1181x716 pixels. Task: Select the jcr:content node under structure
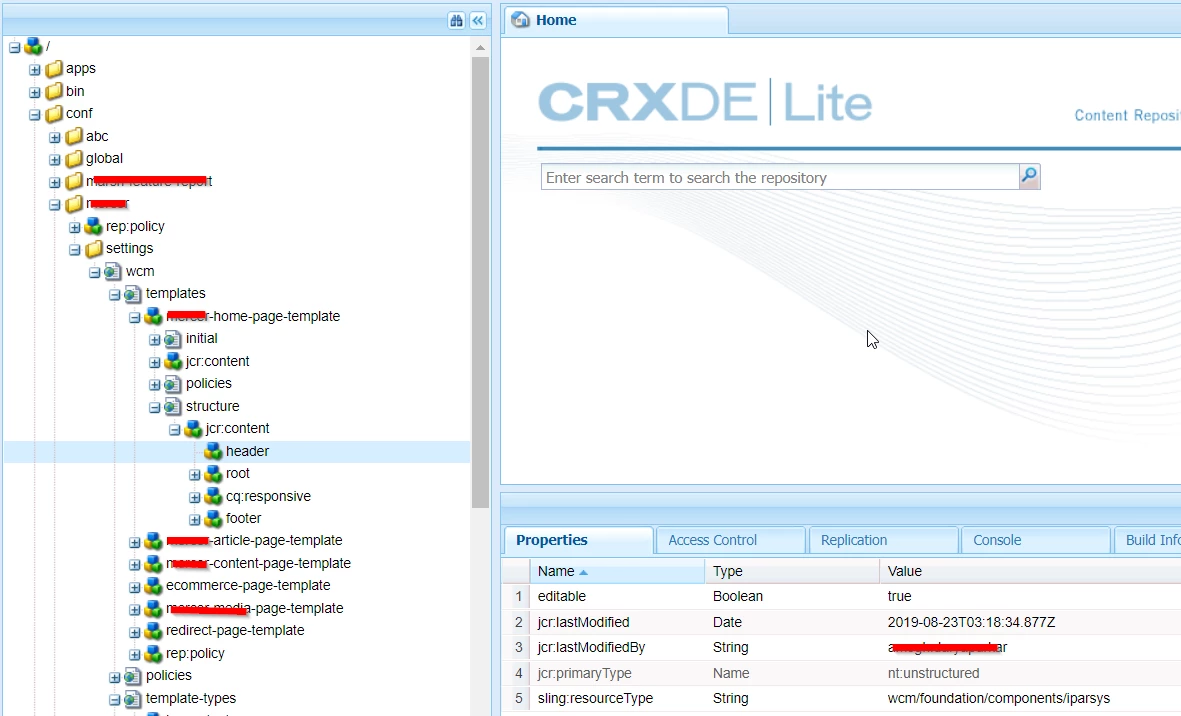[237, 428]
